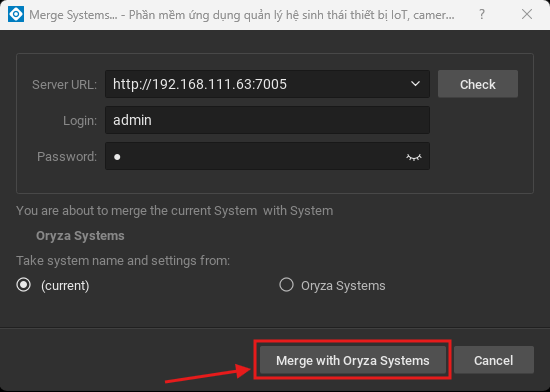Click the 'You are about to merge' message
The width and height of the screenshot is (550, 392).
(175, 211)
